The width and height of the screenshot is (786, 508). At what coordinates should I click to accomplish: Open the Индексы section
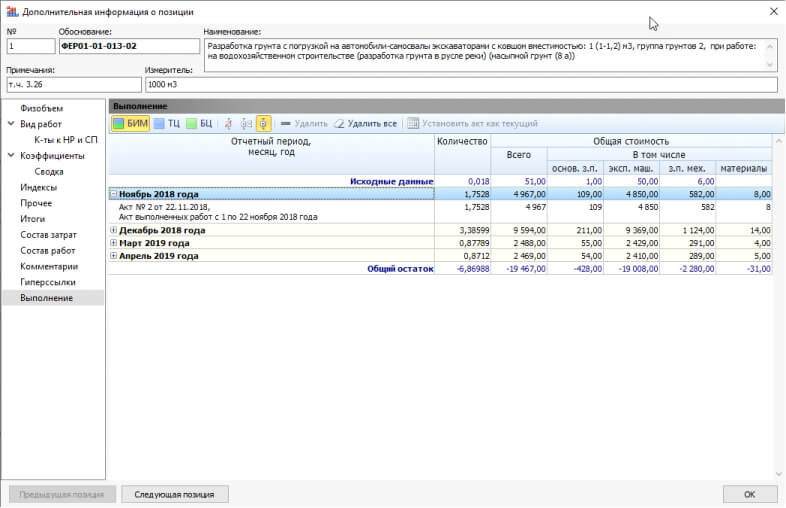pyautogui.click(x=39, y=187)
